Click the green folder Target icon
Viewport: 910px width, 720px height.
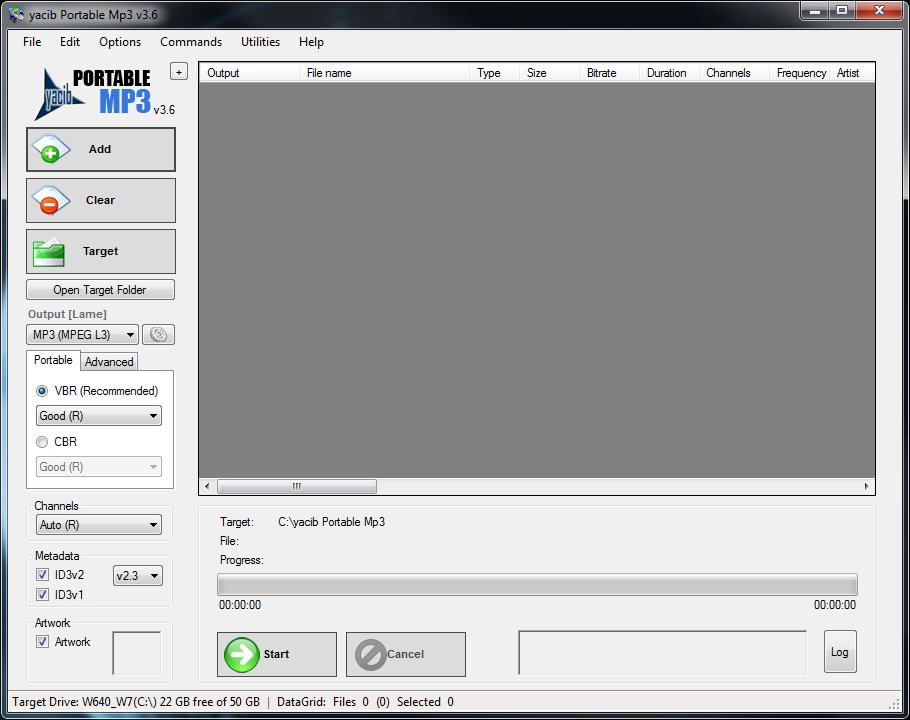click(49, 252)
